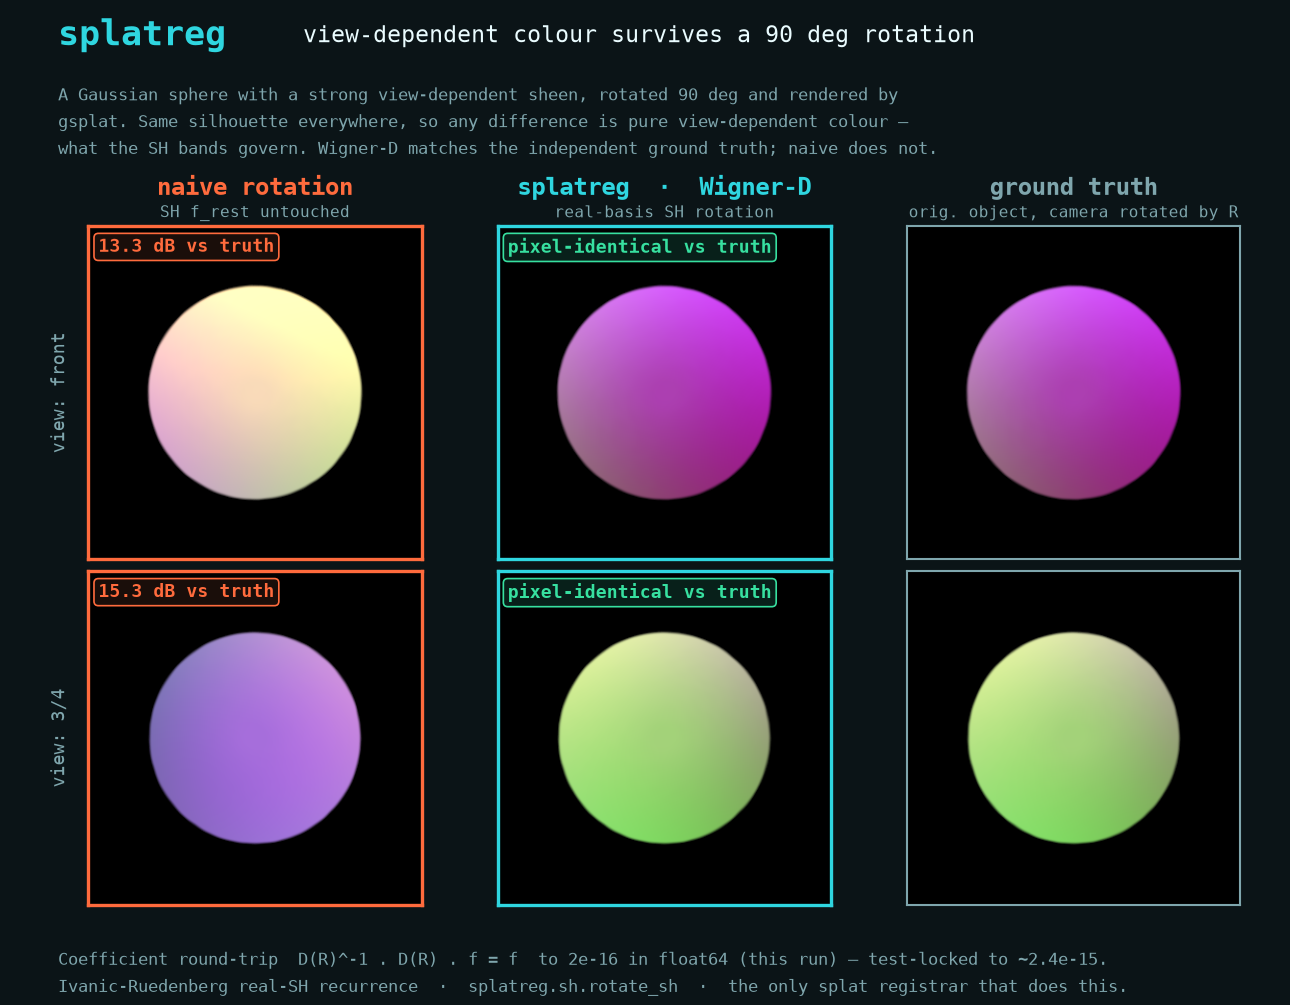
Task: Open the ground truth front-view magenta sphere
Action: [x=1073, y=392]
